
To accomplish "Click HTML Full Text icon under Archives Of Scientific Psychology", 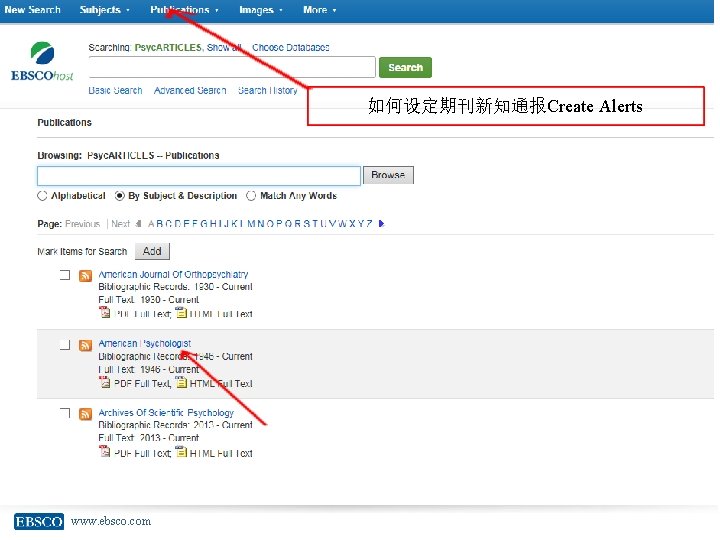I will tap(182, 451).
